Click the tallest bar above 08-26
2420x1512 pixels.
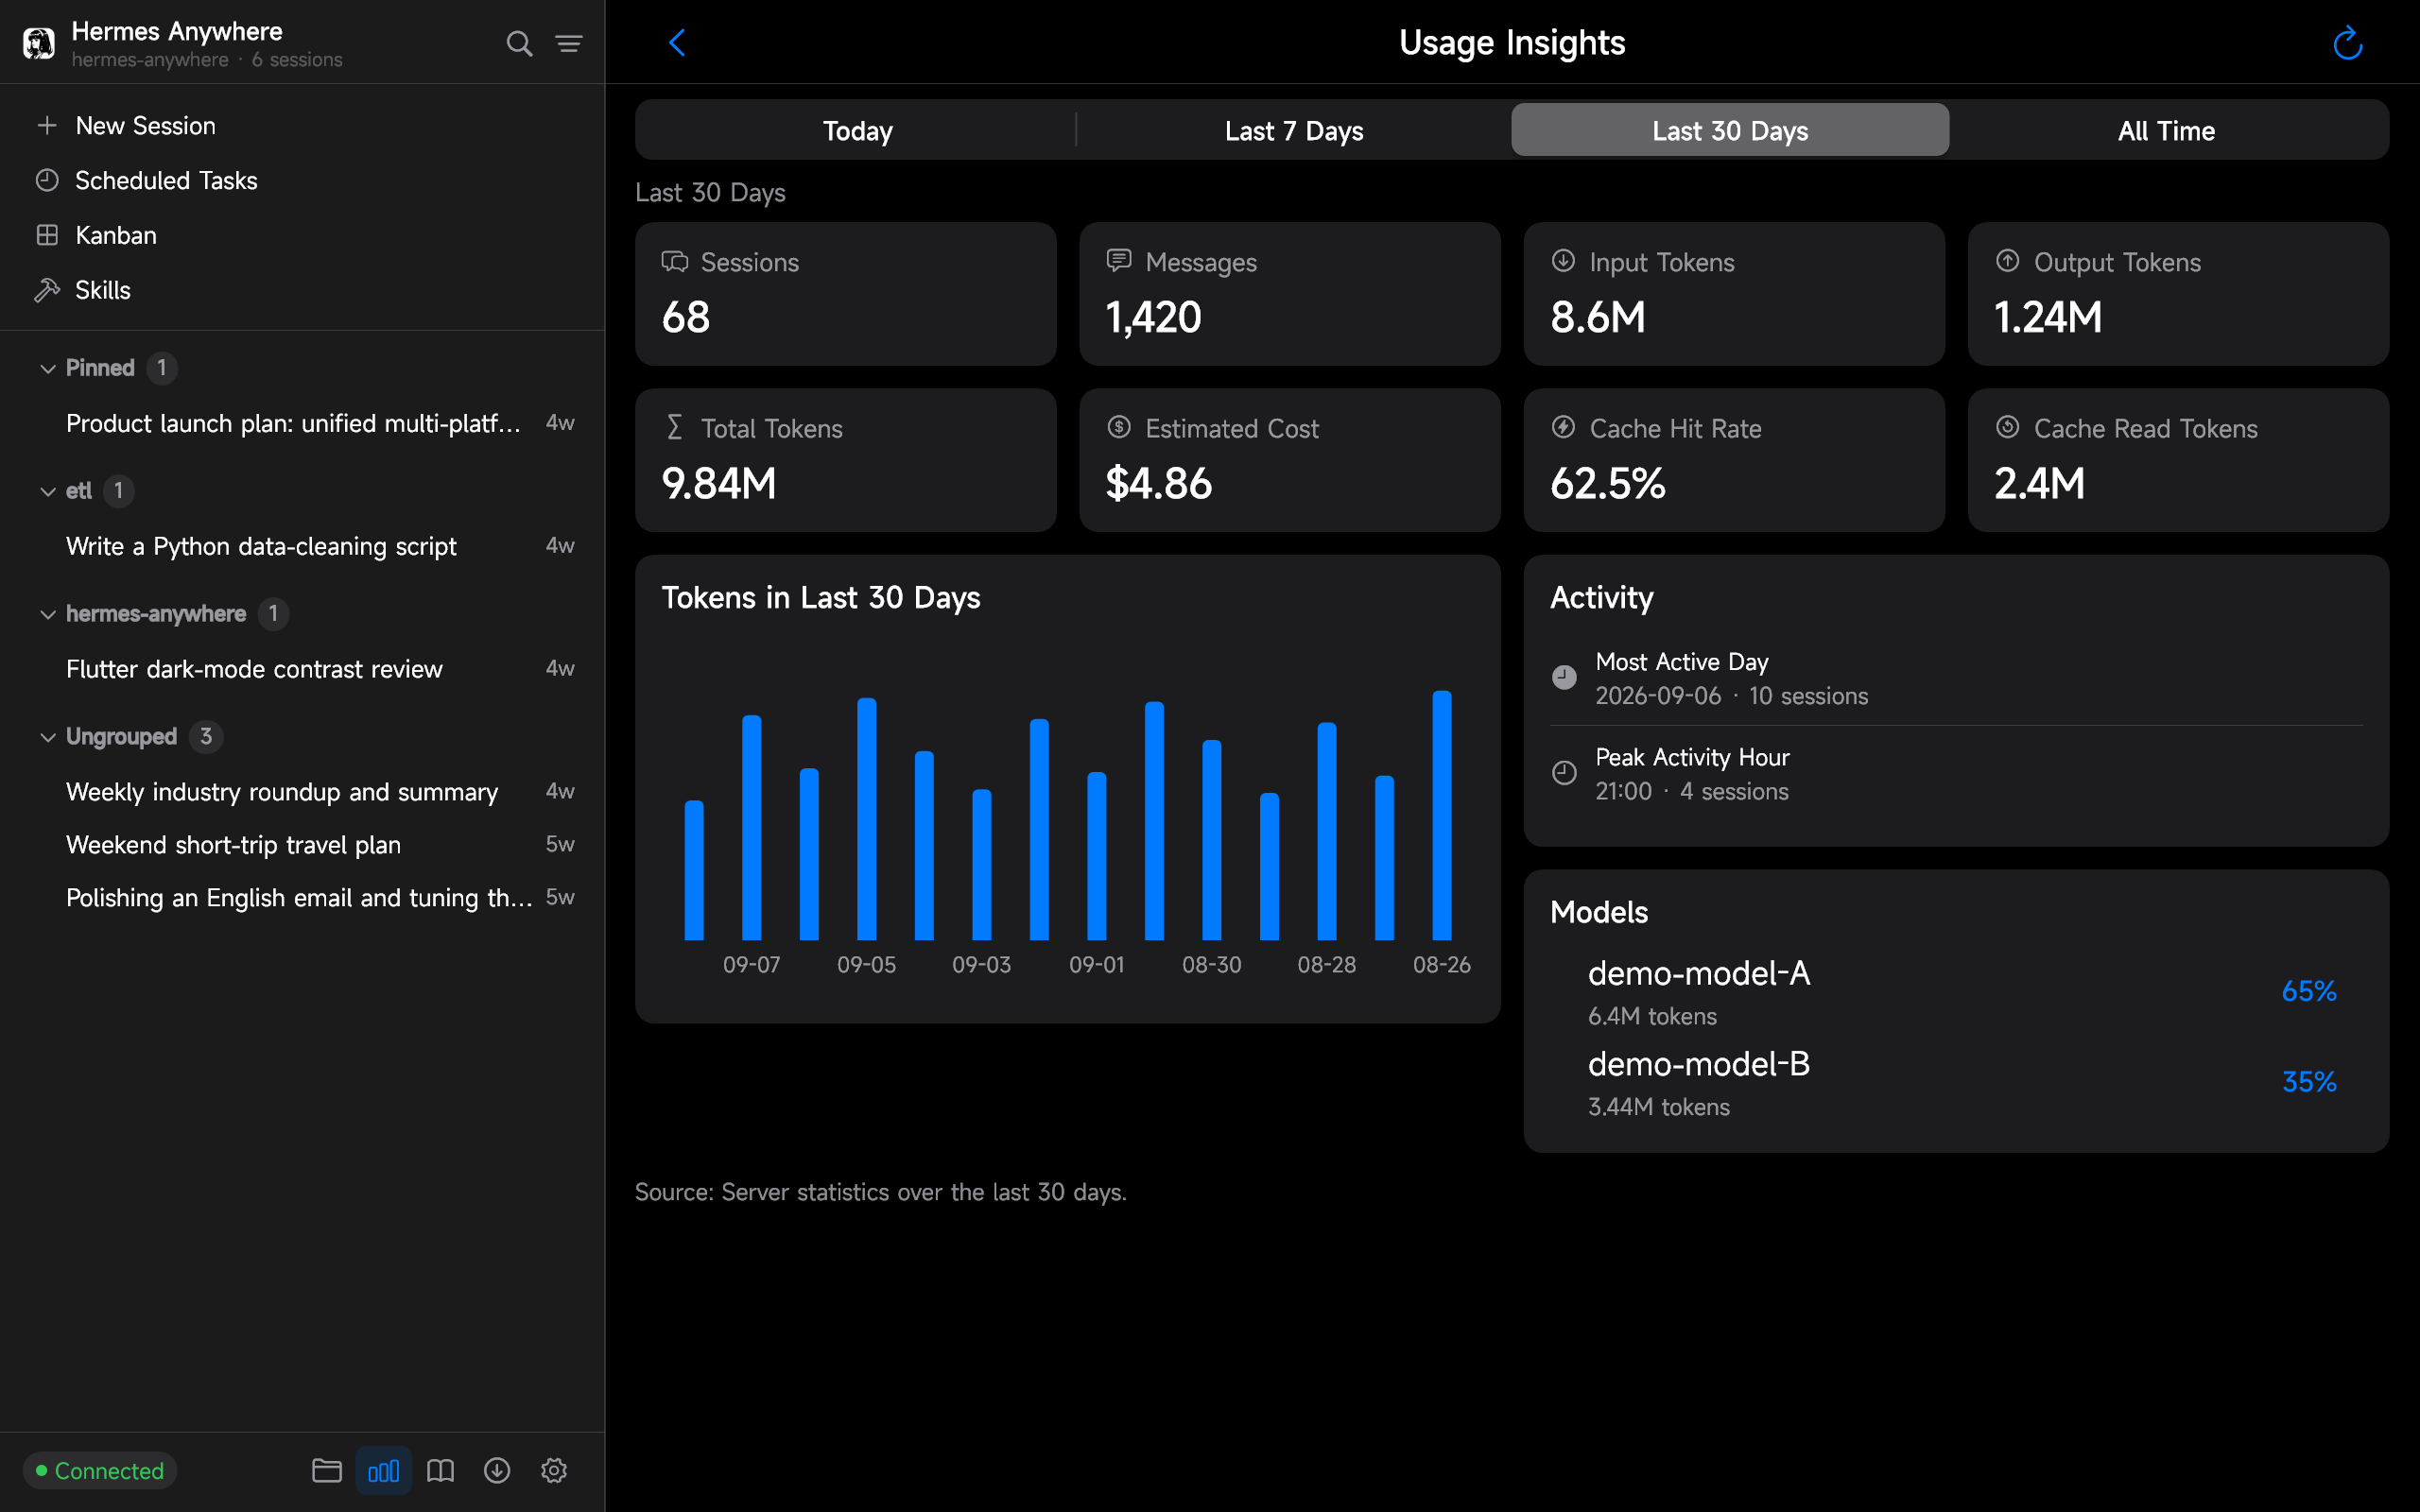coord(1442,815)
